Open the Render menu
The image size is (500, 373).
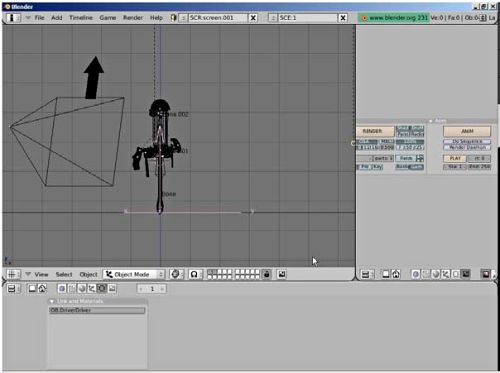133,18
